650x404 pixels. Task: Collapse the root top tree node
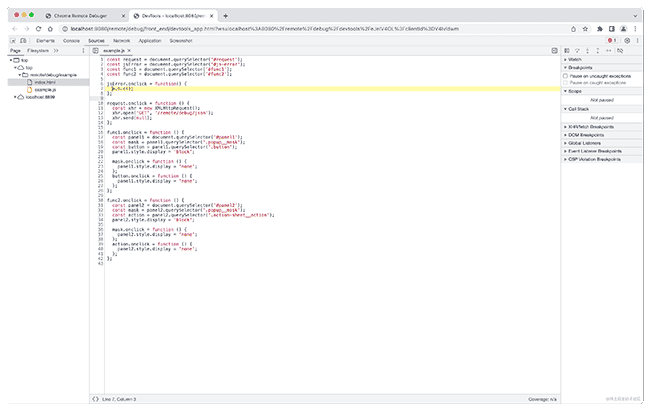[x=11, y=60]
